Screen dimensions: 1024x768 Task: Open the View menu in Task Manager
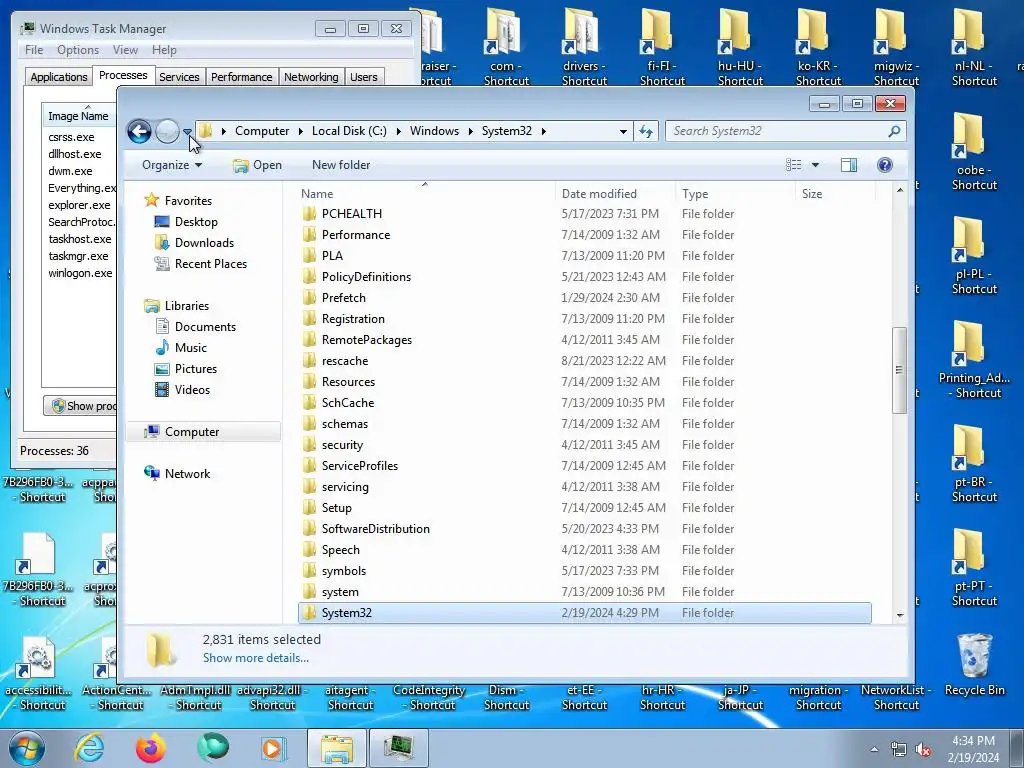[125, 50]
